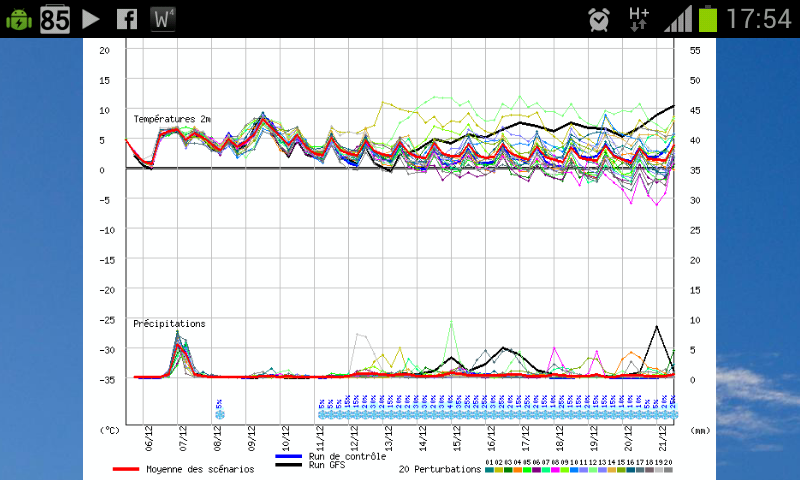Click the 20/12 date label
The height and width of the screenshot is (480, 800).
tap(628, 438)
